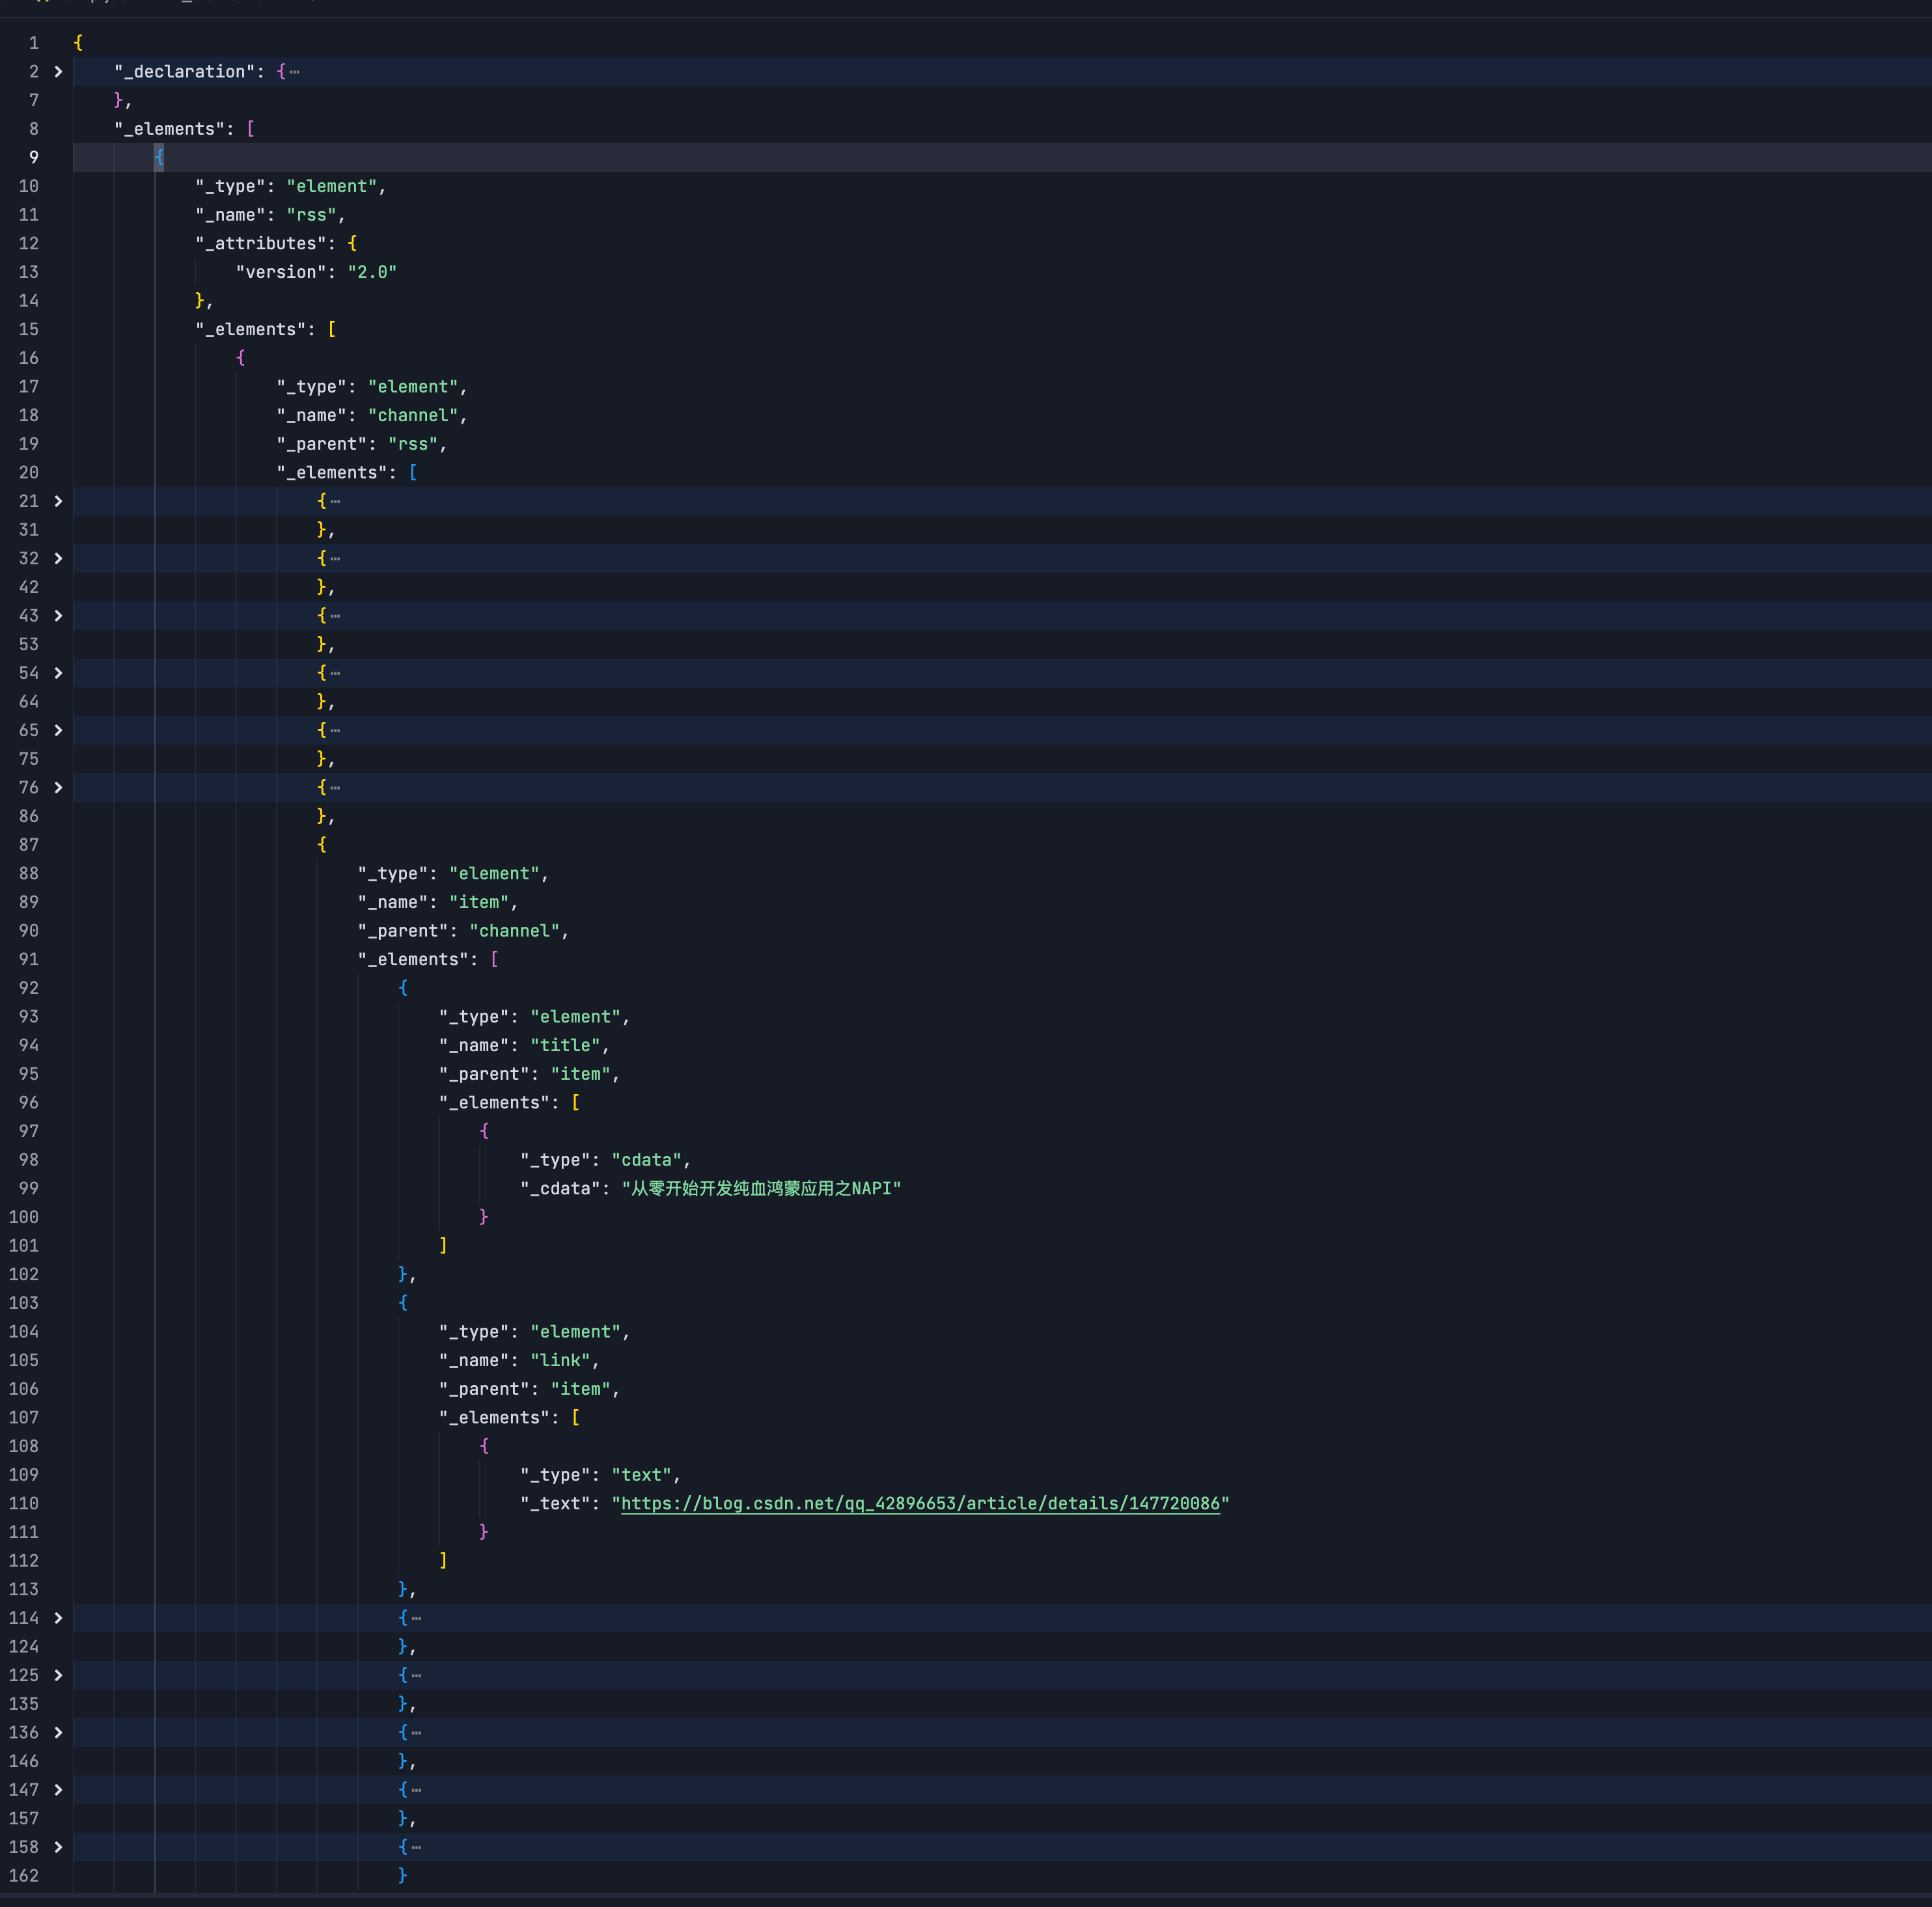Click the fold chevron at line 158
This screenshot has height=1907, width=1932.
tap(58, 1847)
